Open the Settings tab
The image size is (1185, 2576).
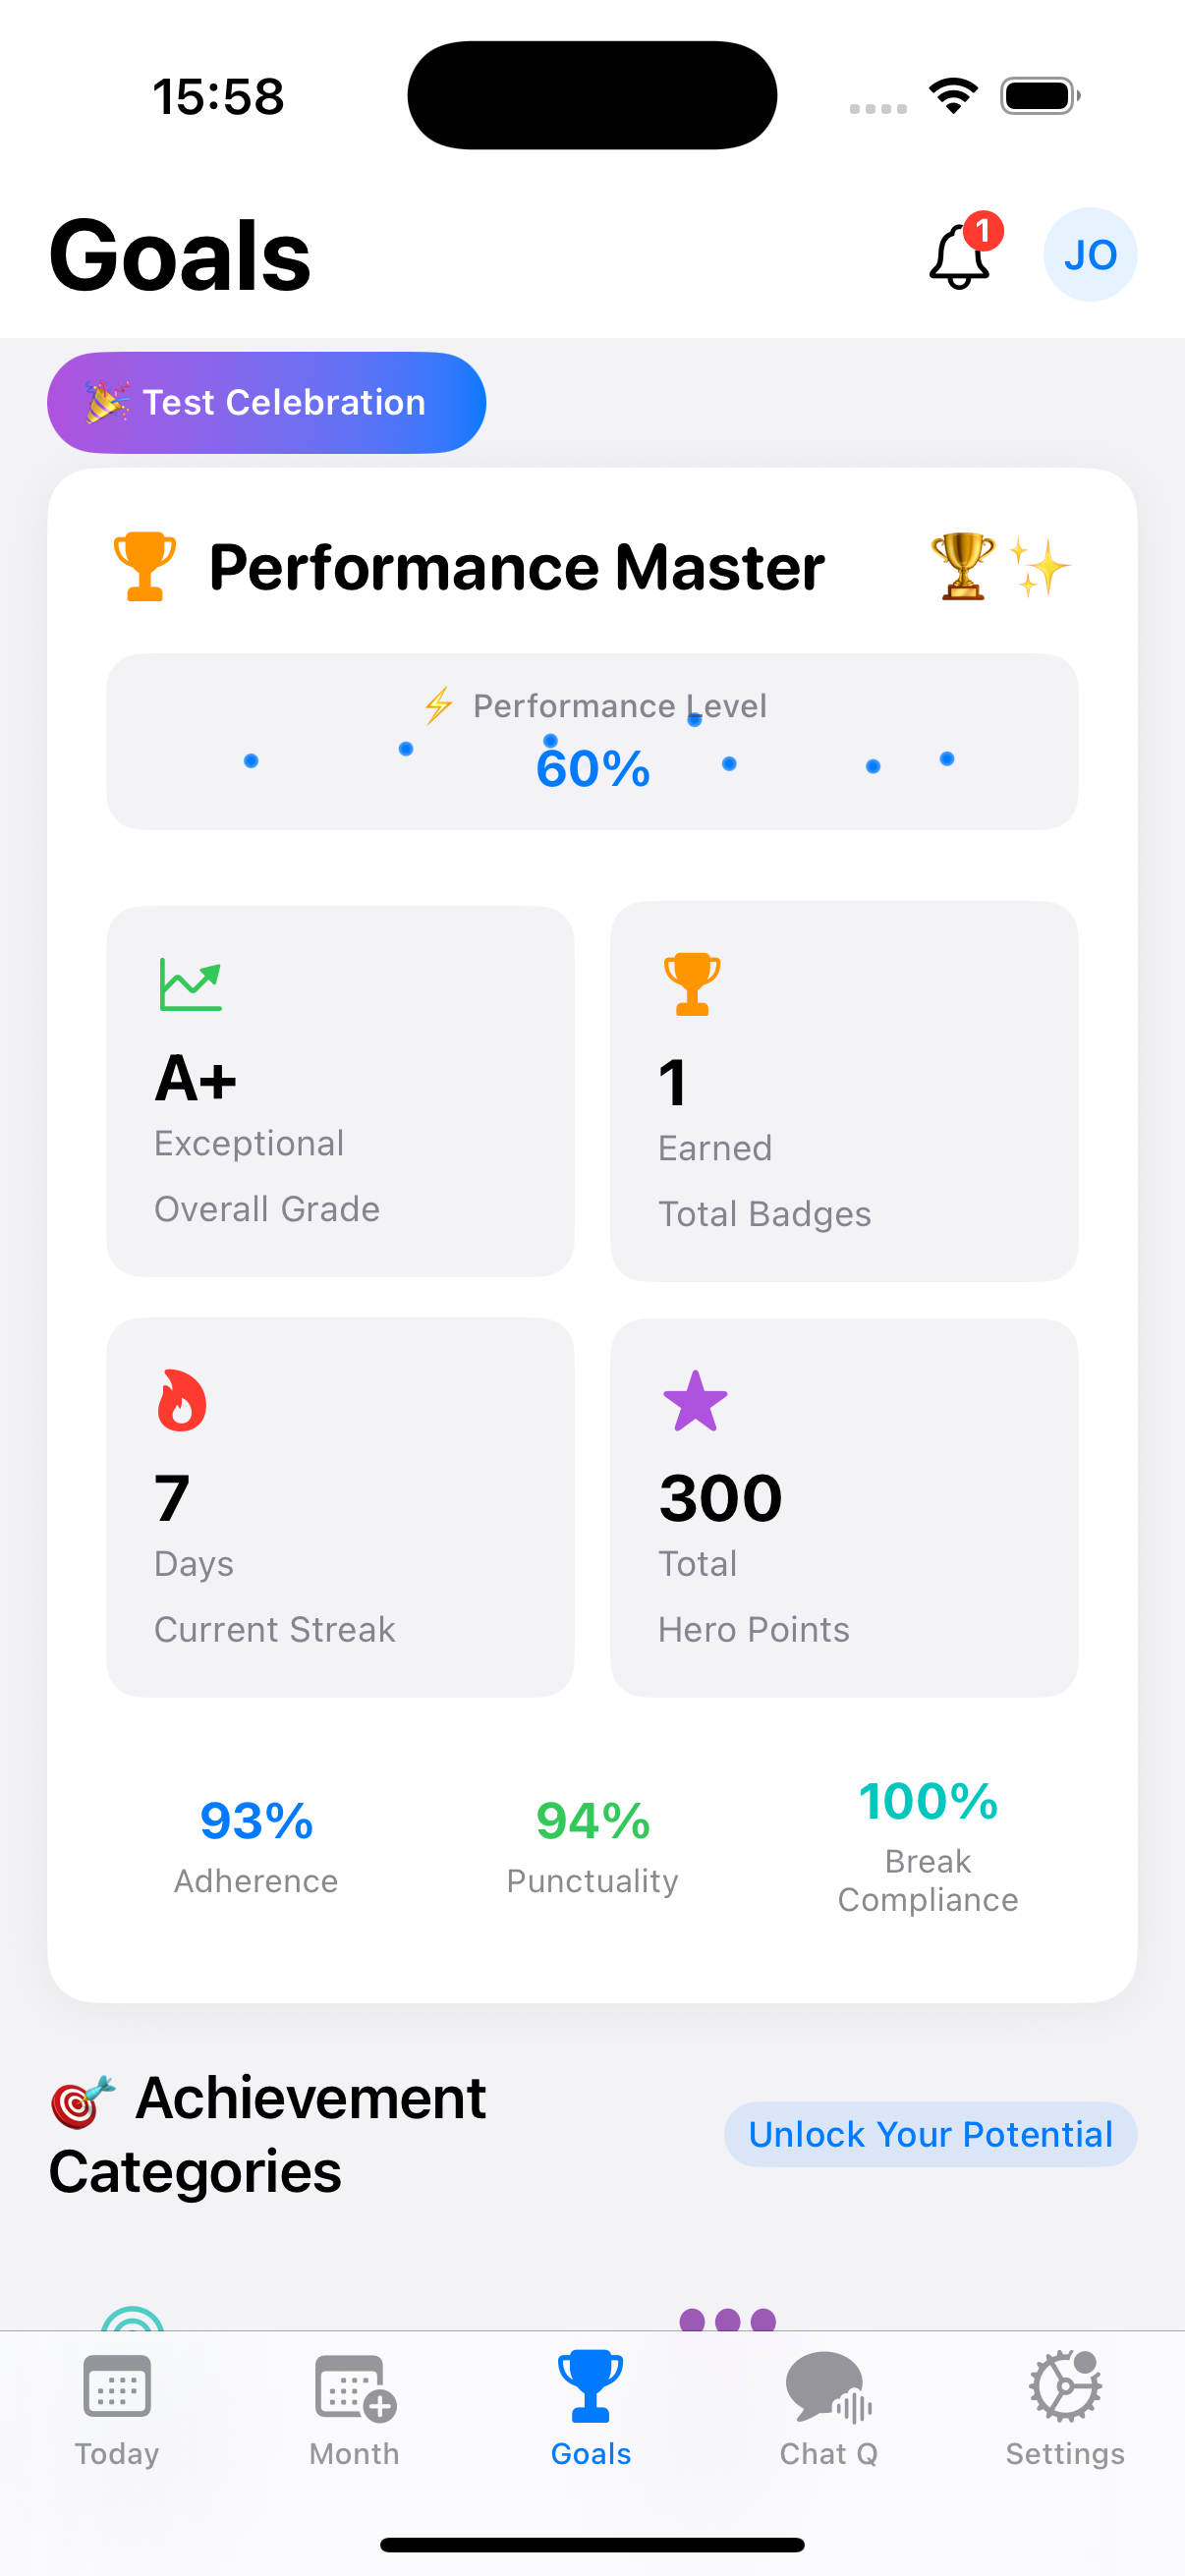click(1065, 2408)
